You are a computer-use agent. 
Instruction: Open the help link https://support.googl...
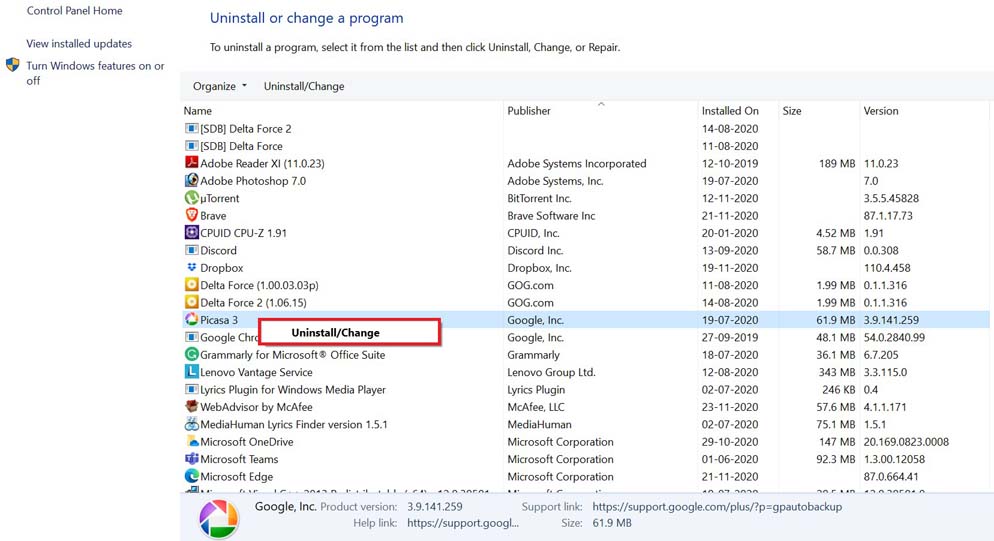pos(463,523)
